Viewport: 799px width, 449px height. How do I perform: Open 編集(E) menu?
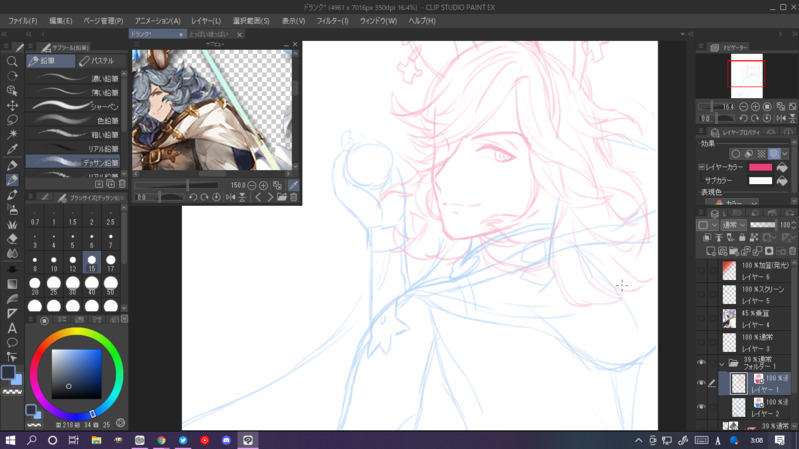(60, 21)
